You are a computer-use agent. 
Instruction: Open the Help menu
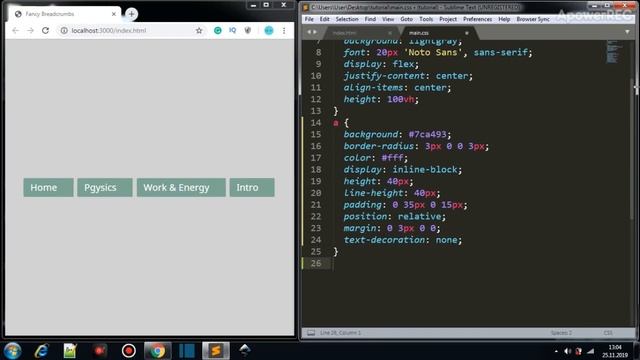504,19
